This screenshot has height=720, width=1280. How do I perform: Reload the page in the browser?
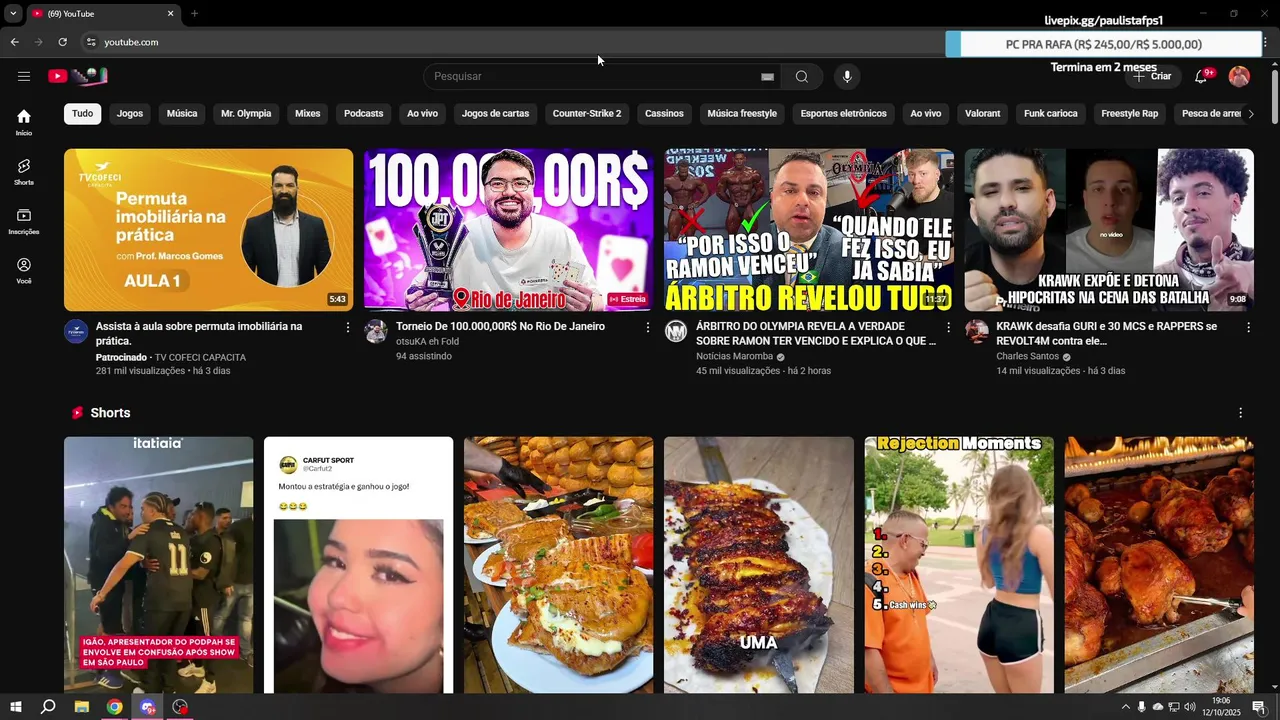click(62, 42)
